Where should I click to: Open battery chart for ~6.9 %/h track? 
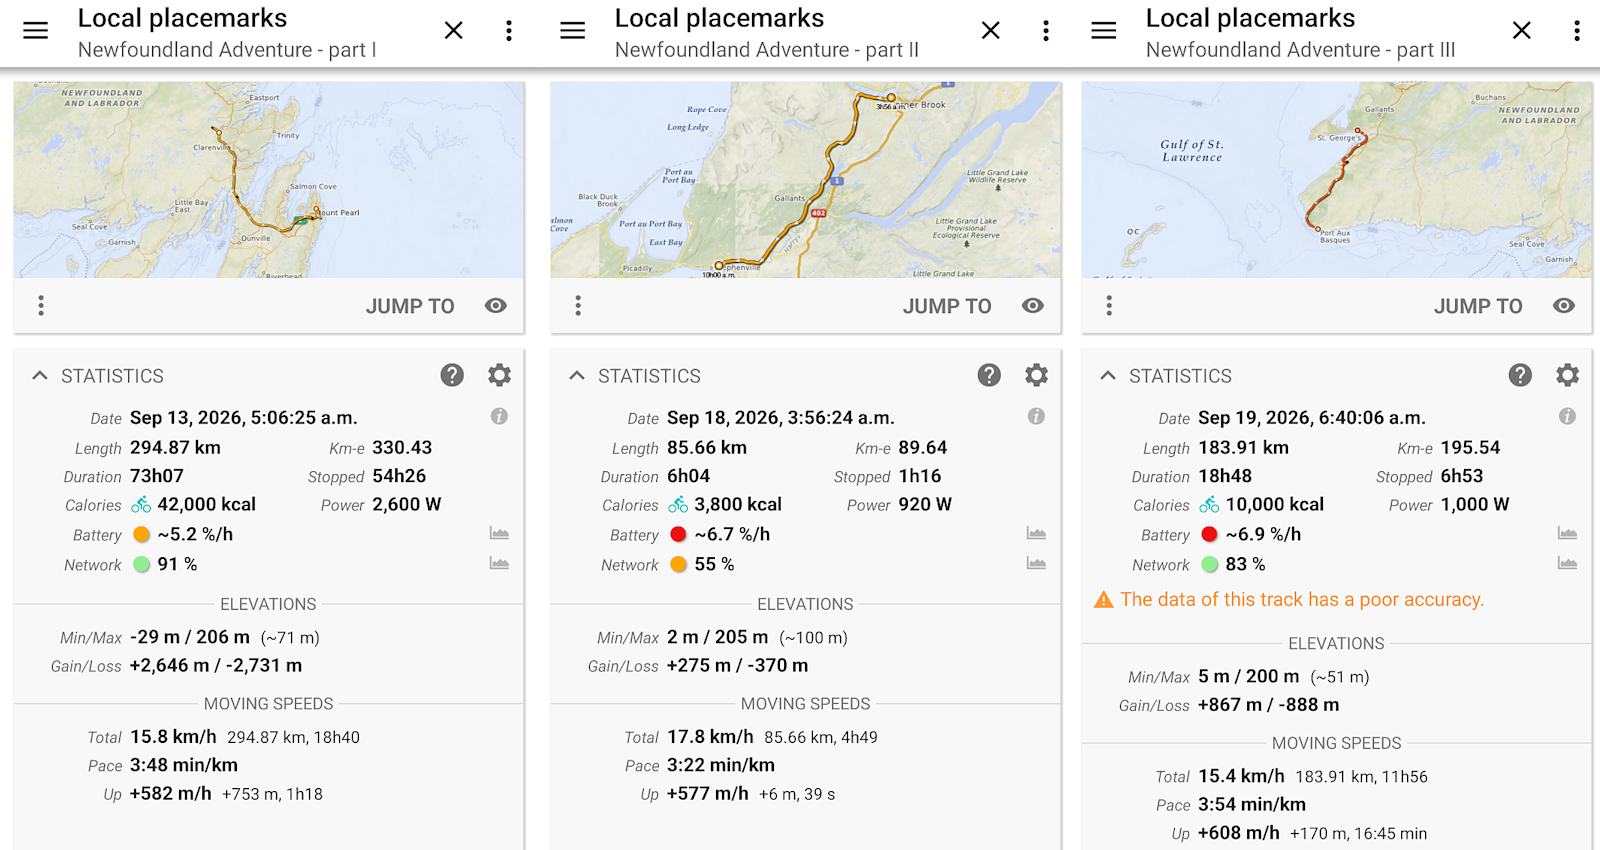pos(1567,534)
